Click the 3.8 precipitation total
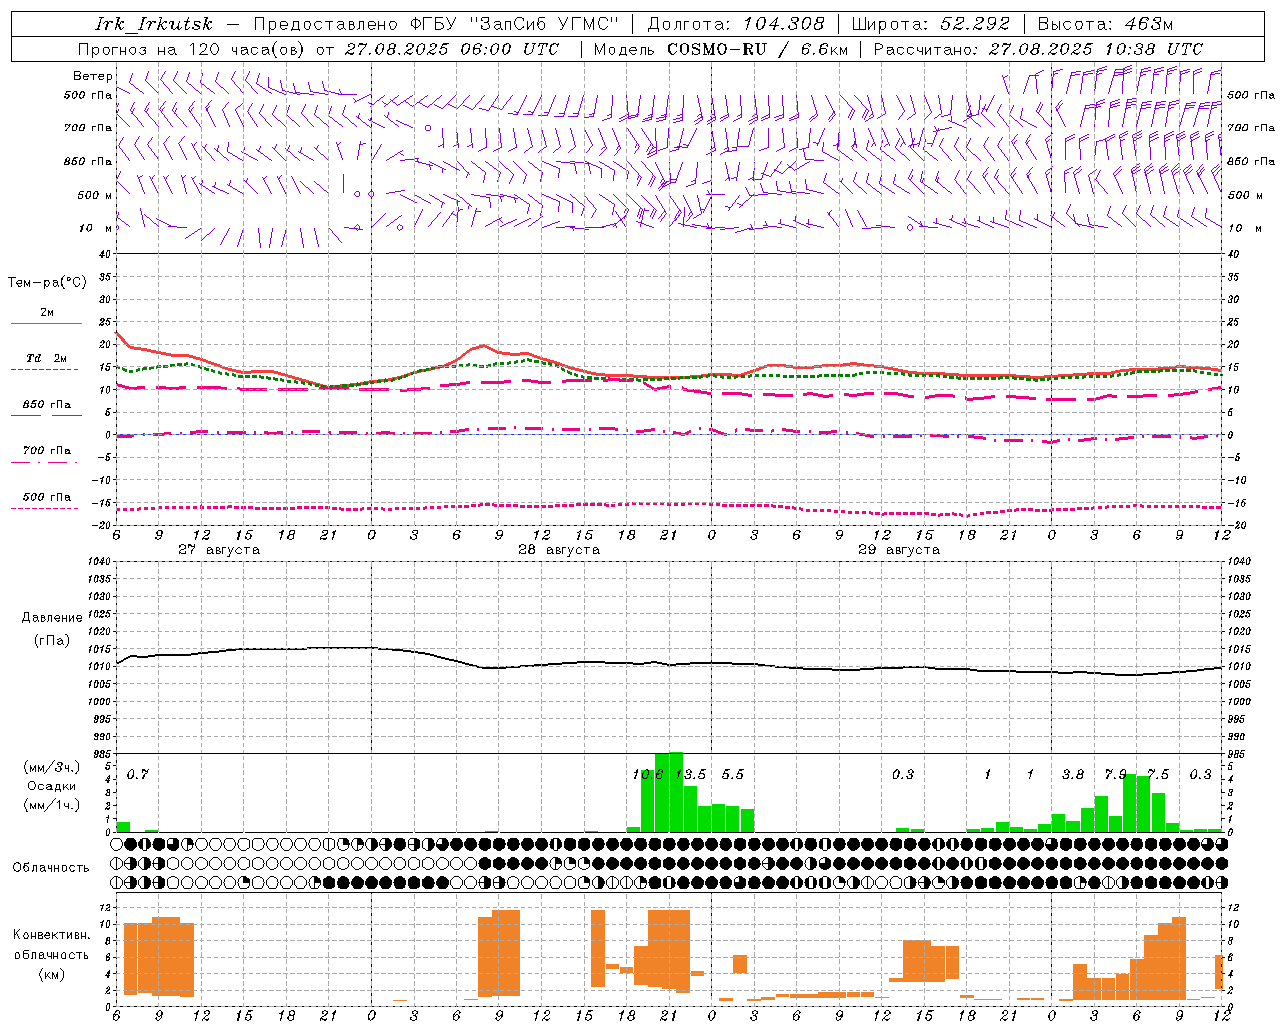The width and height of the screenshot is (1280, 1024). click(x=1073, y=775)
